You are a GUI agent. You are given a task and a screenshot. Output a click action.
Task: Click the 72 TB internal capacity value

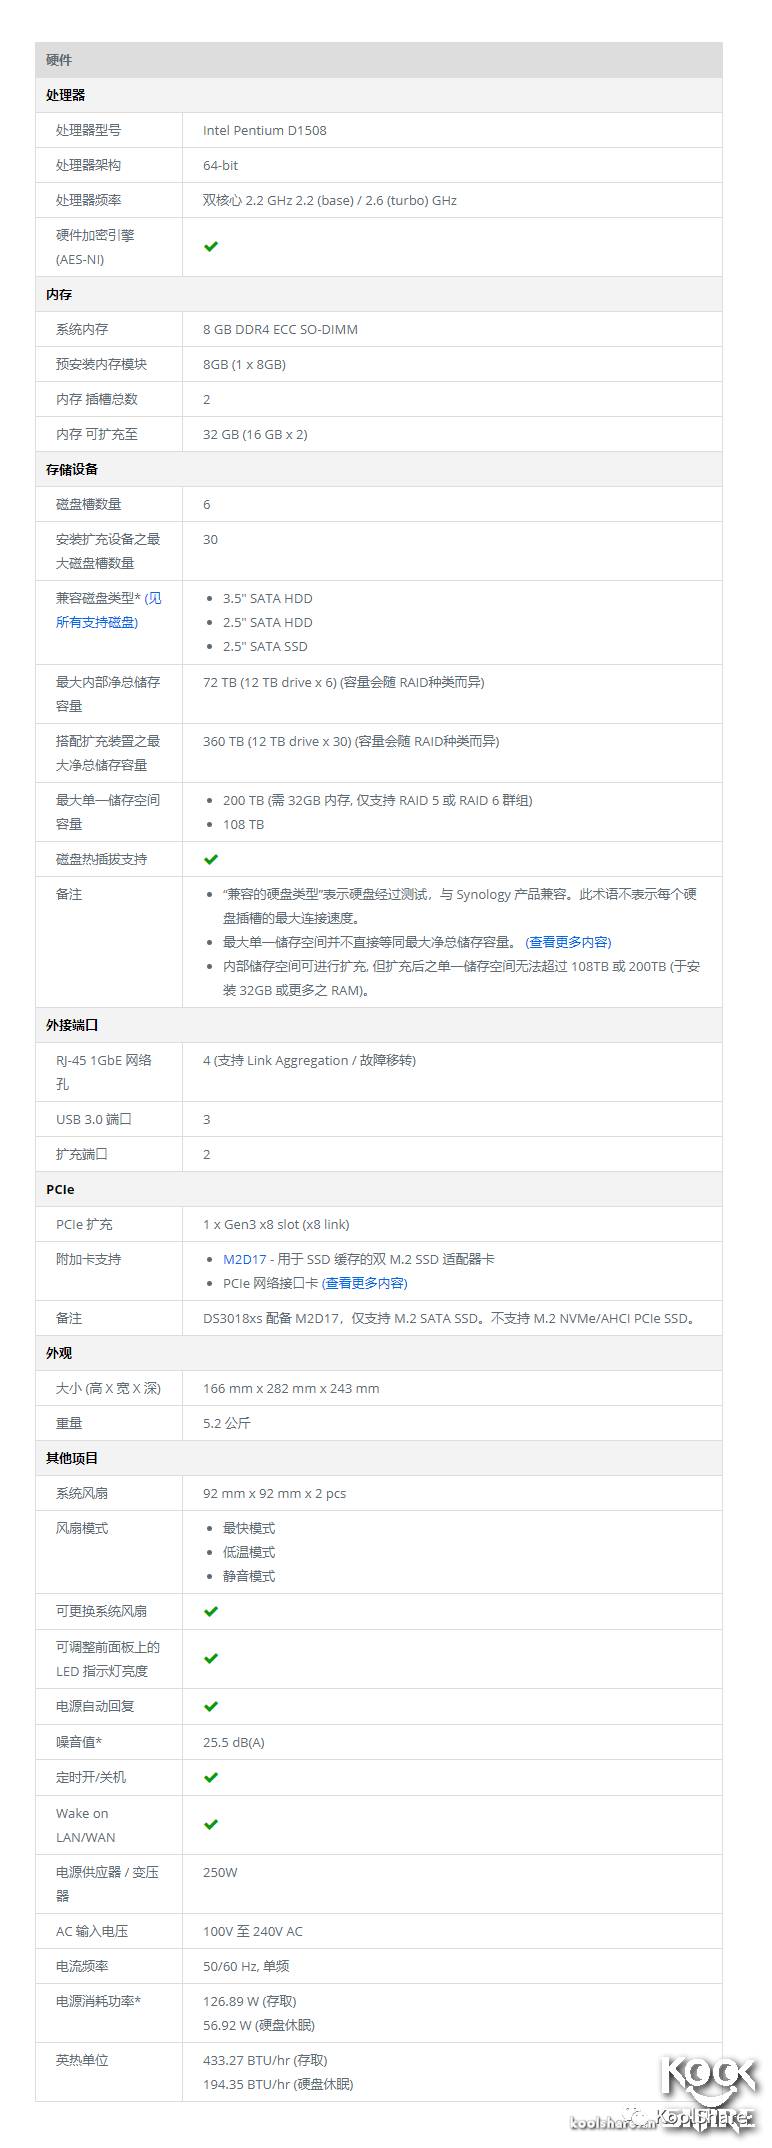point(343,682)
